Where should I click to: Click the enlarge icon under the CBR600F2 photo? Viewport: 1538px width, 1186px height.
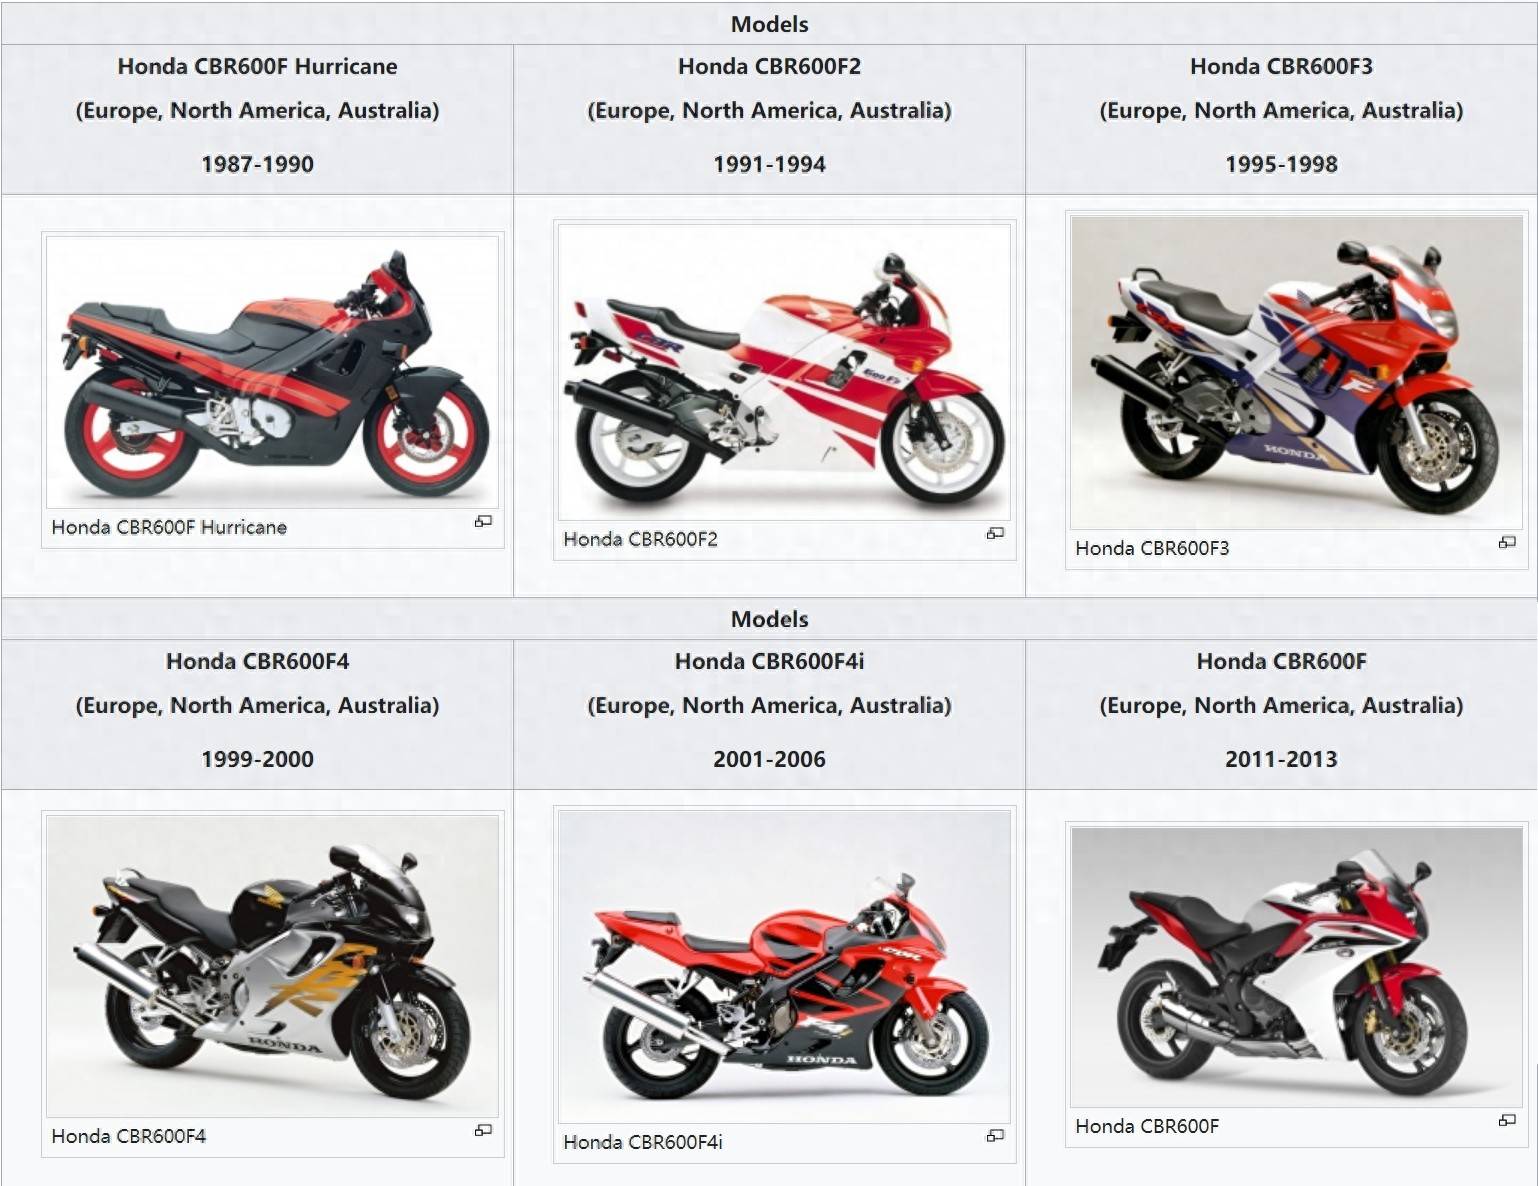pos(995,533)
